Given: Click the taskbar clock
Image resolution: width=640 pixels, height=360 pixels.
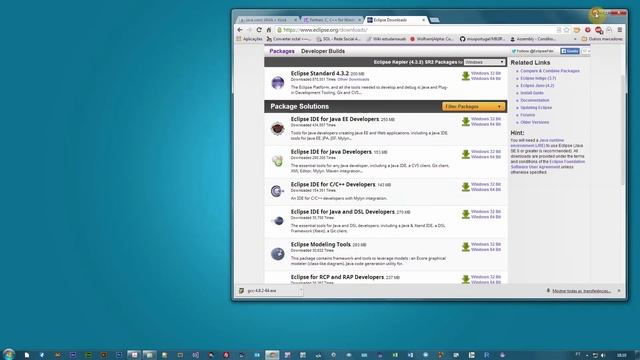Looking at the screenshot, I should click(x=621, y=355).
